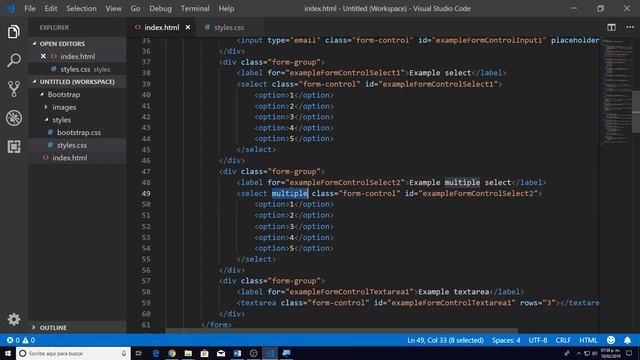Screen dimensions: 640x360
Task: Open the Extensions view in activity bar
Action: [x=13, y=147]
